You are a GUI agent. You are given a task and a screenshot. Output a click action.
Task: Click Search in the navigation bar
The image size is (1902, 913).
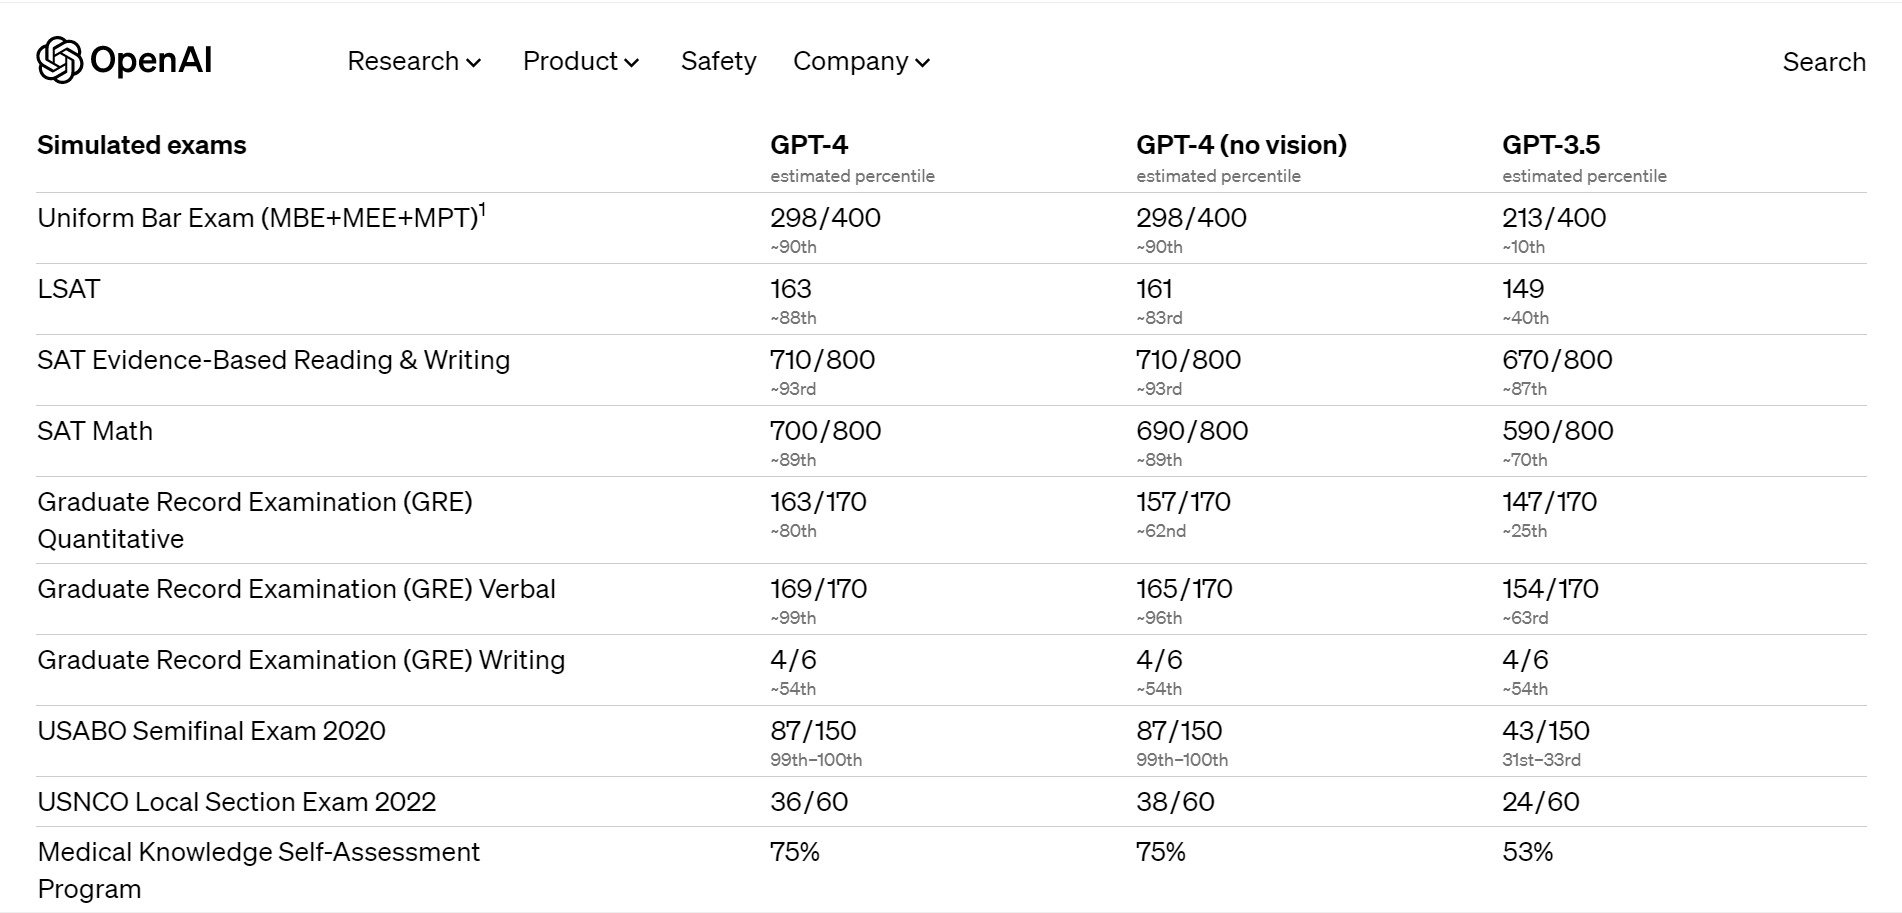point(1823,62)
